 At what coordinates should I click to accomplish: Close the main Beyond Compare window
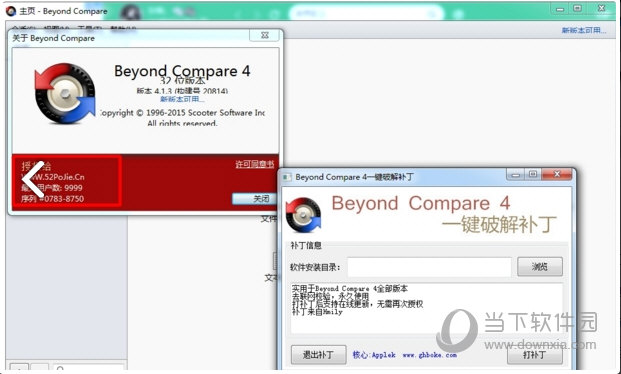pos(602,9)
